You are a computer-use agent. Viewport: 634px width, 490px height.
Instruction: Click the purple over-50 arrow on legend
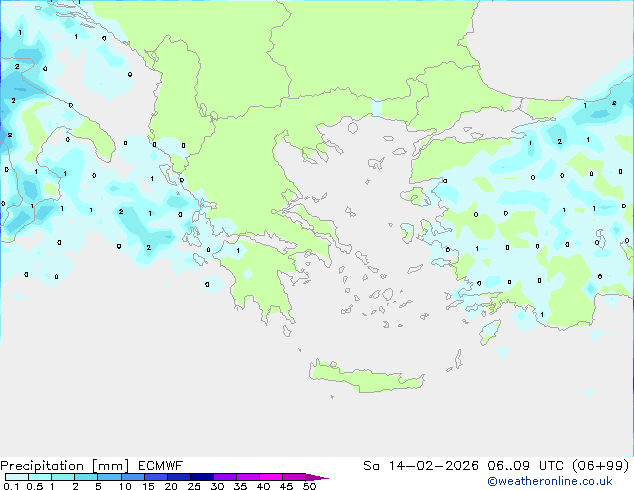pyautogui.click(x=317, y=477)
